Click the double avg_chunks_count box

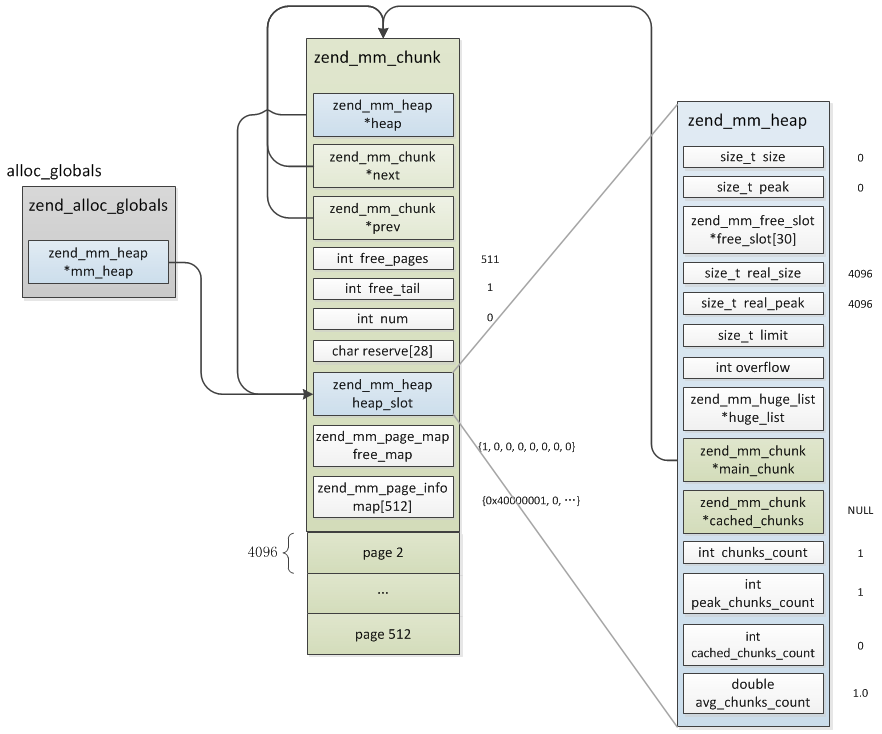click(753, 694)
